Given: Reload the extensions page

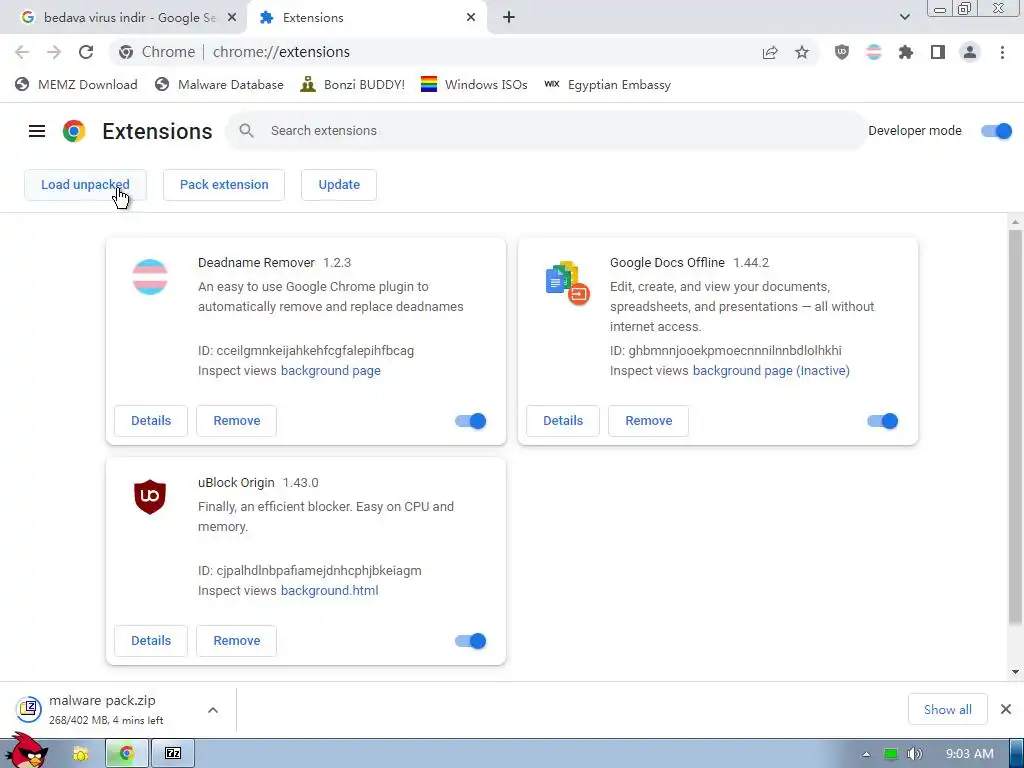Looking at the screenshot, I should tap(86, 52).
